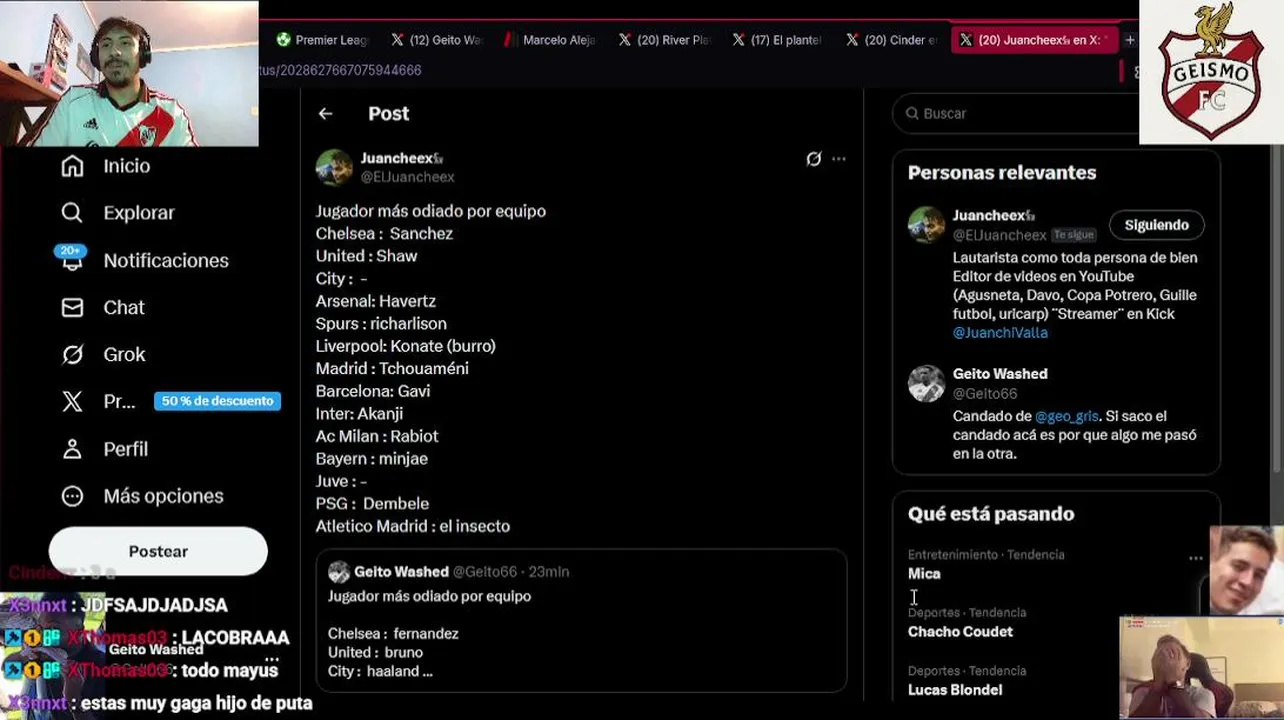
Task: Switch to the Geito Washed browser tab
Action: [x=437, y=40]
